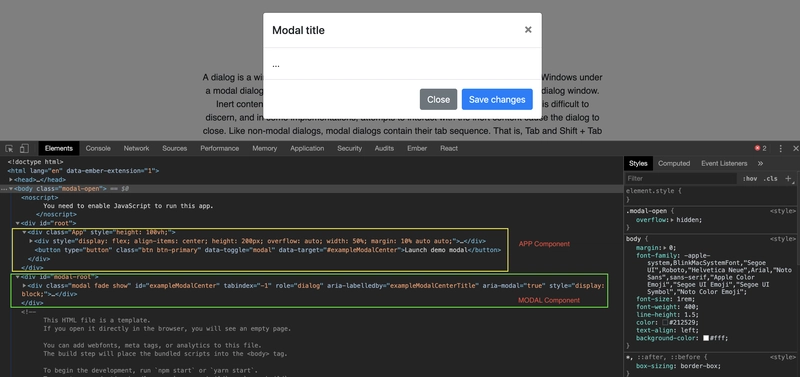Click the Save changes button
800x377 pixels.
tap(497, 99)
